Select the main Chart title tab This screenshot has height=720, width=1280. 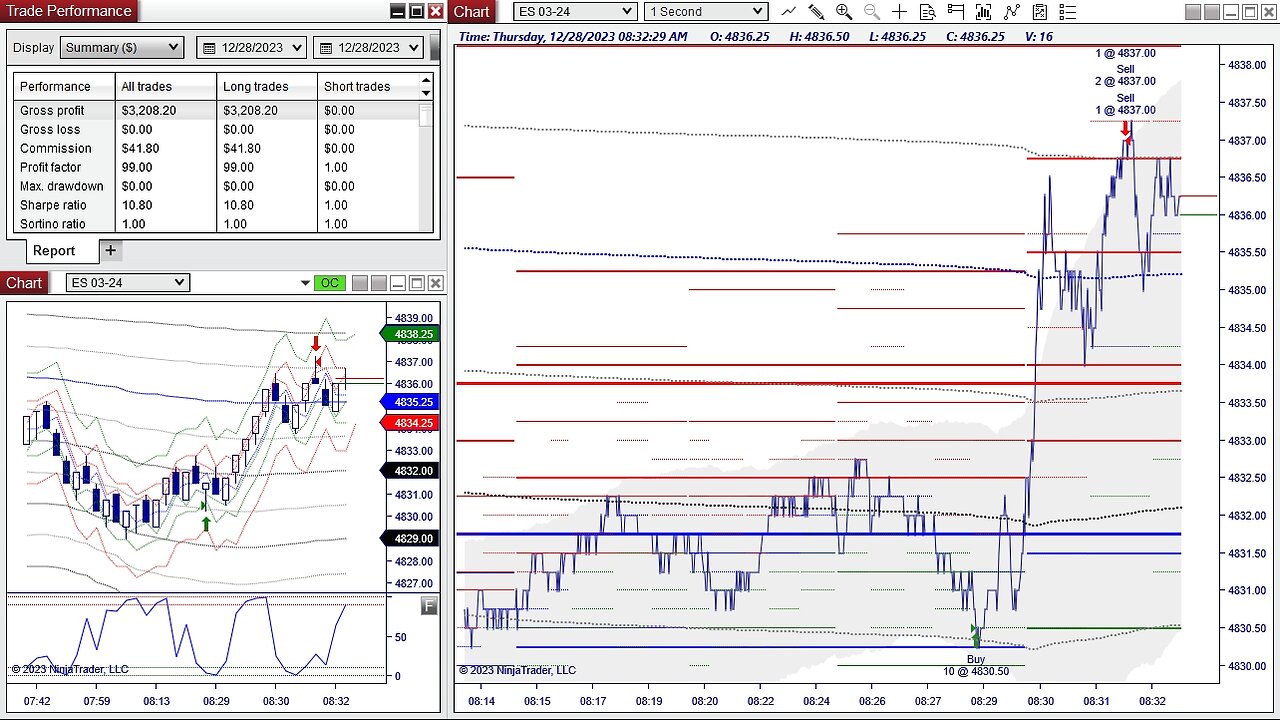click(x=472, y=12)
